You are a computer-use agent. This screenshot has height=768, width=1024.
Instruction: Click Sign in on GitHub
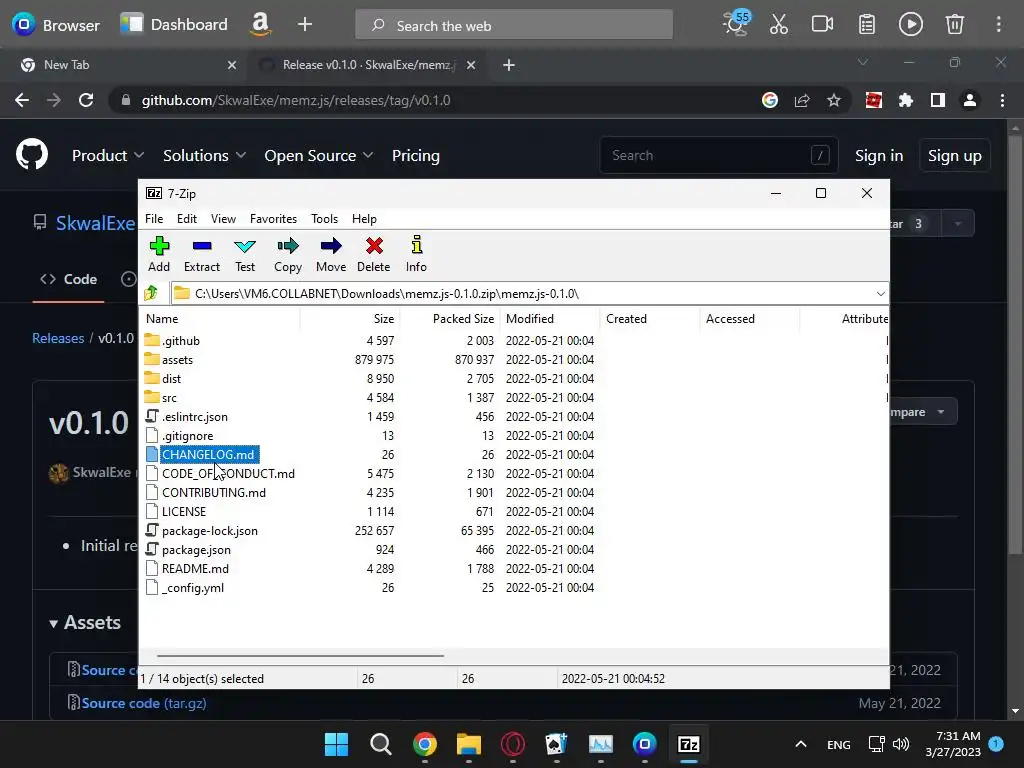tap(879, 155)
